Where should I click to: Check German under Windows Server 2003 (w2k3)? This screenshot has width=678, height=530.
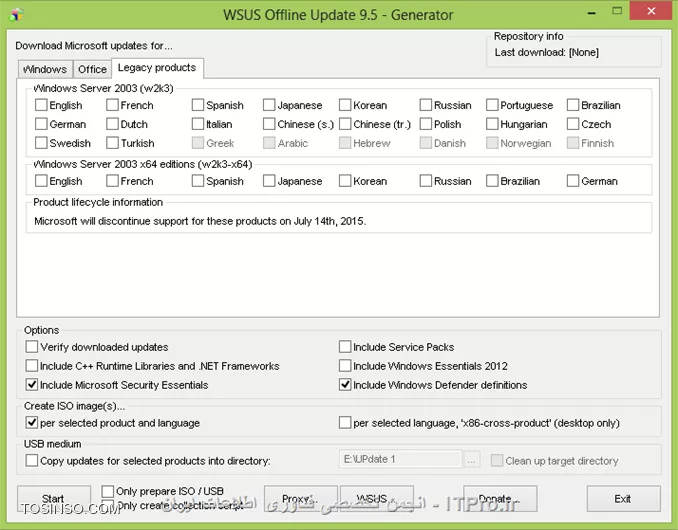pyautogui.click(x=41, y=124)
